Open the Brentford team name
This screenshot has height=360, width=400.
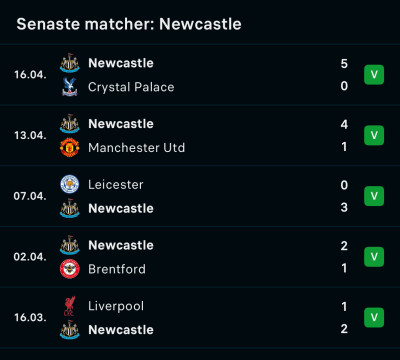117,269
